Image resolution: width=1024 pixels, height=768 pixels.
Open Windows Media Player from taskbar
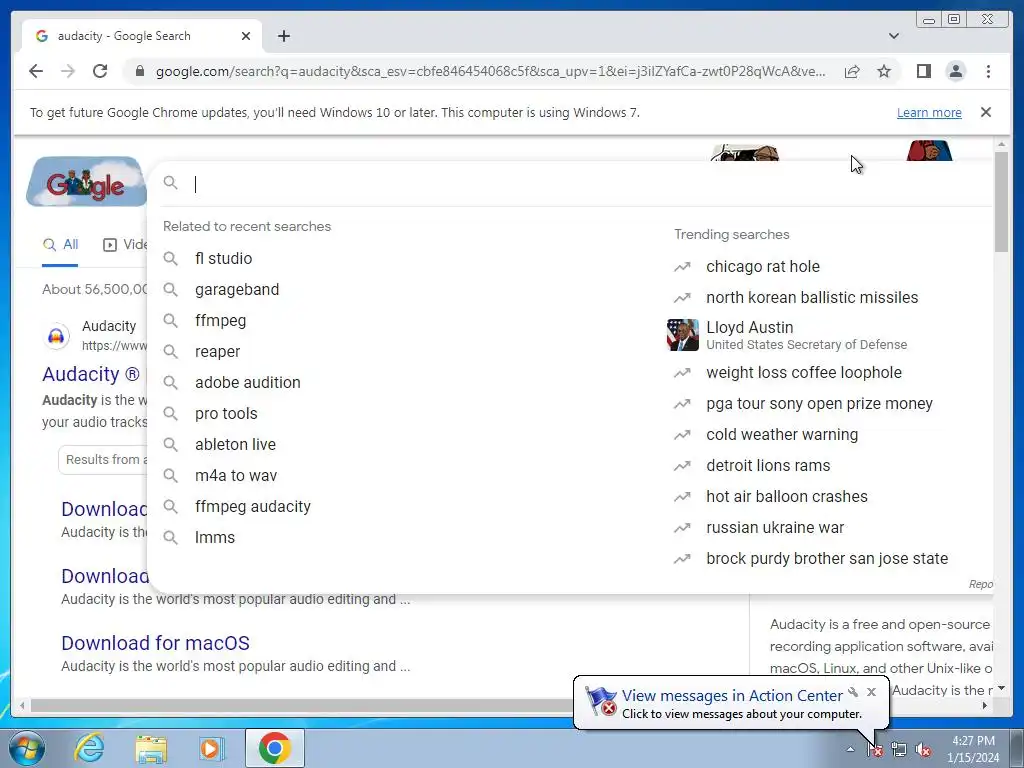tap(211, 748)
